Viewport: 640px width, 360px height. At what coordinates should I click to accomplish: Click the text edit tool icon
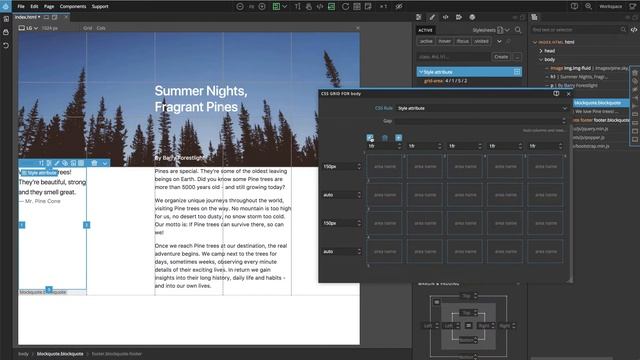tap(298, 7)
